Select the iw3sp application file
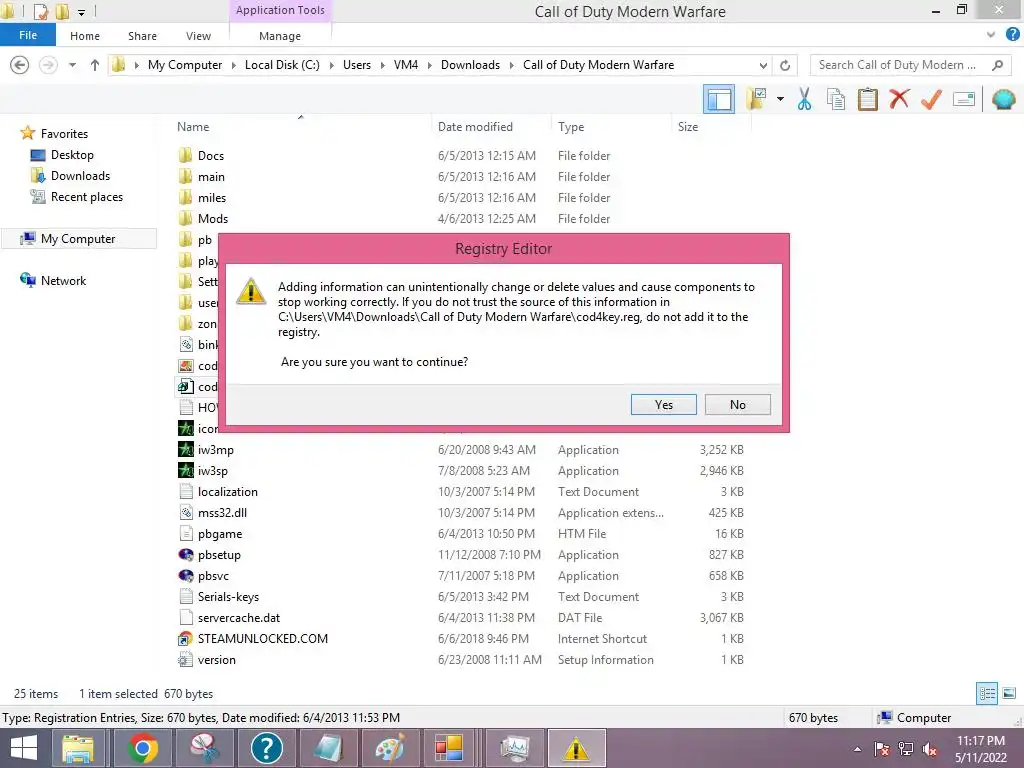1024x768 pixels. (x=213, y=470)
